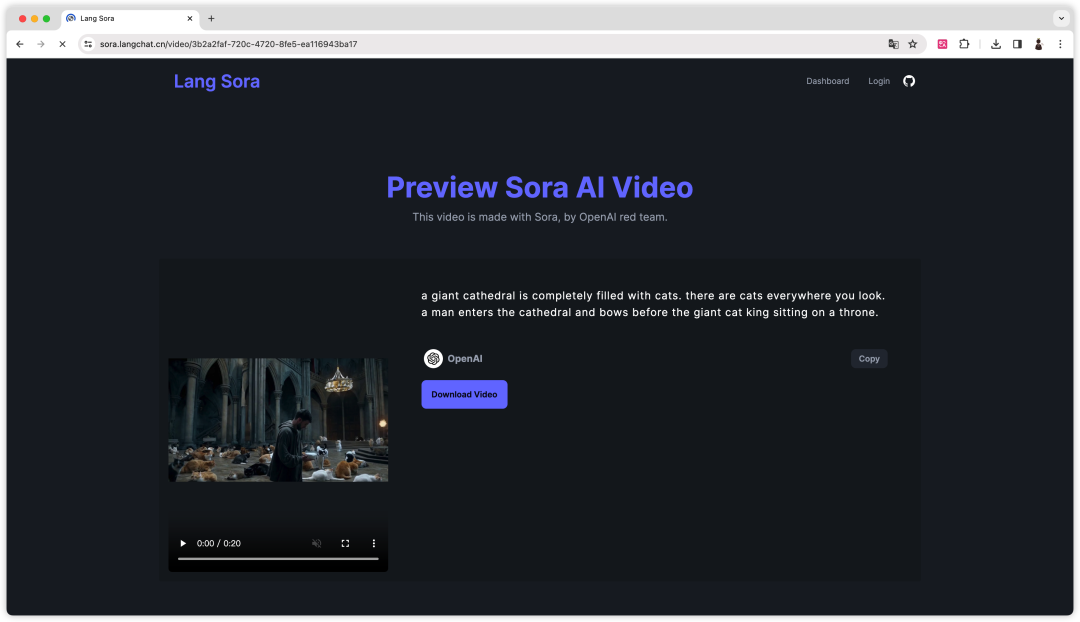This screenshot has height=622, width=1080.
Task: Unmute the video audio
Action: point(316,543)
